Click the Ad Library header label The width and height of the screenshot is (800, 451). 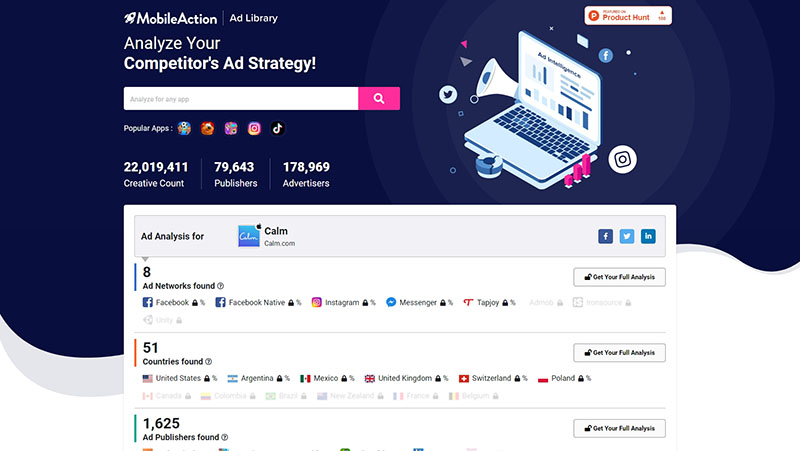254,18
